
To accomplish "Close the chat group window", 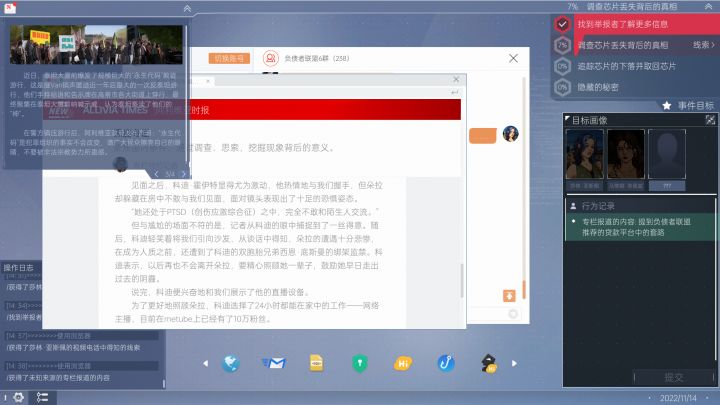I will pos(513,58).
